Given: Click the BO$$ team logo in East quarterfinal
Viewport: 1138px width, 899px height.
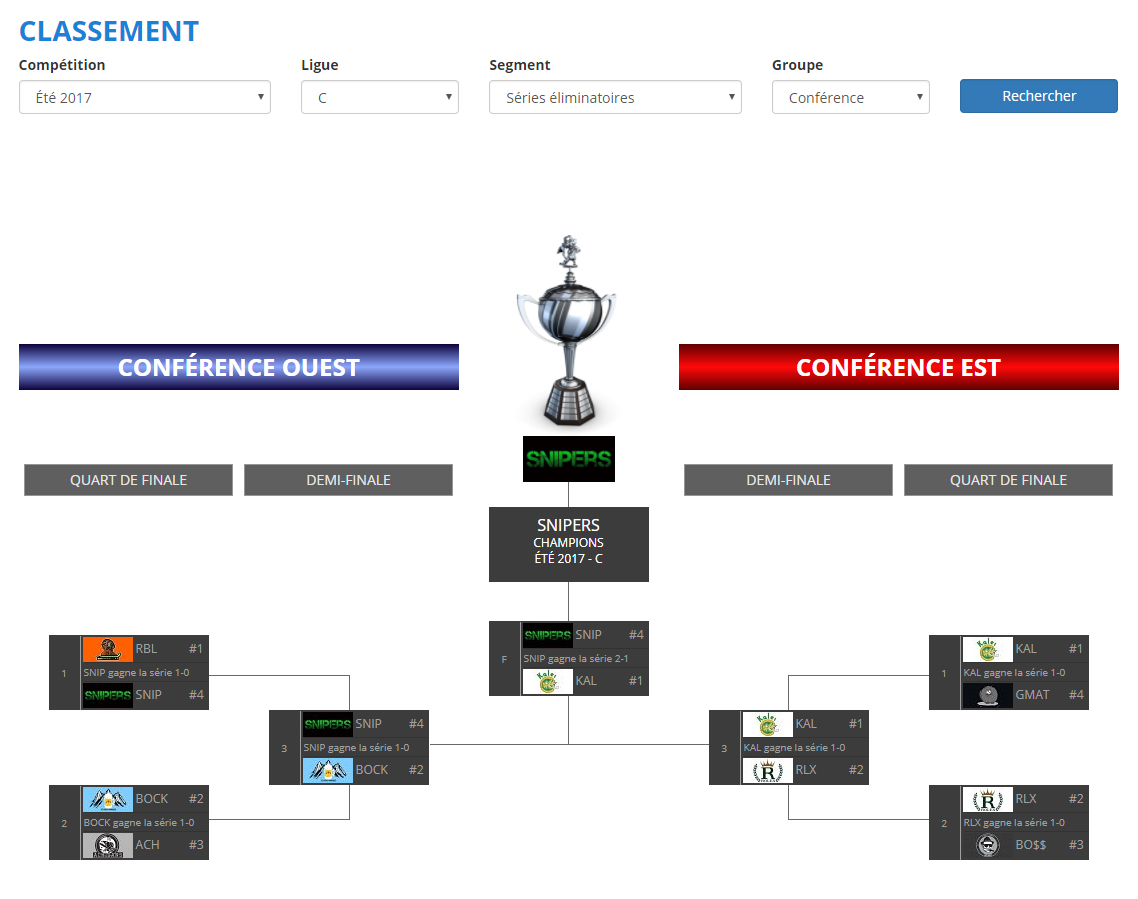Looking at the screenshot, I should coord(987,845).
